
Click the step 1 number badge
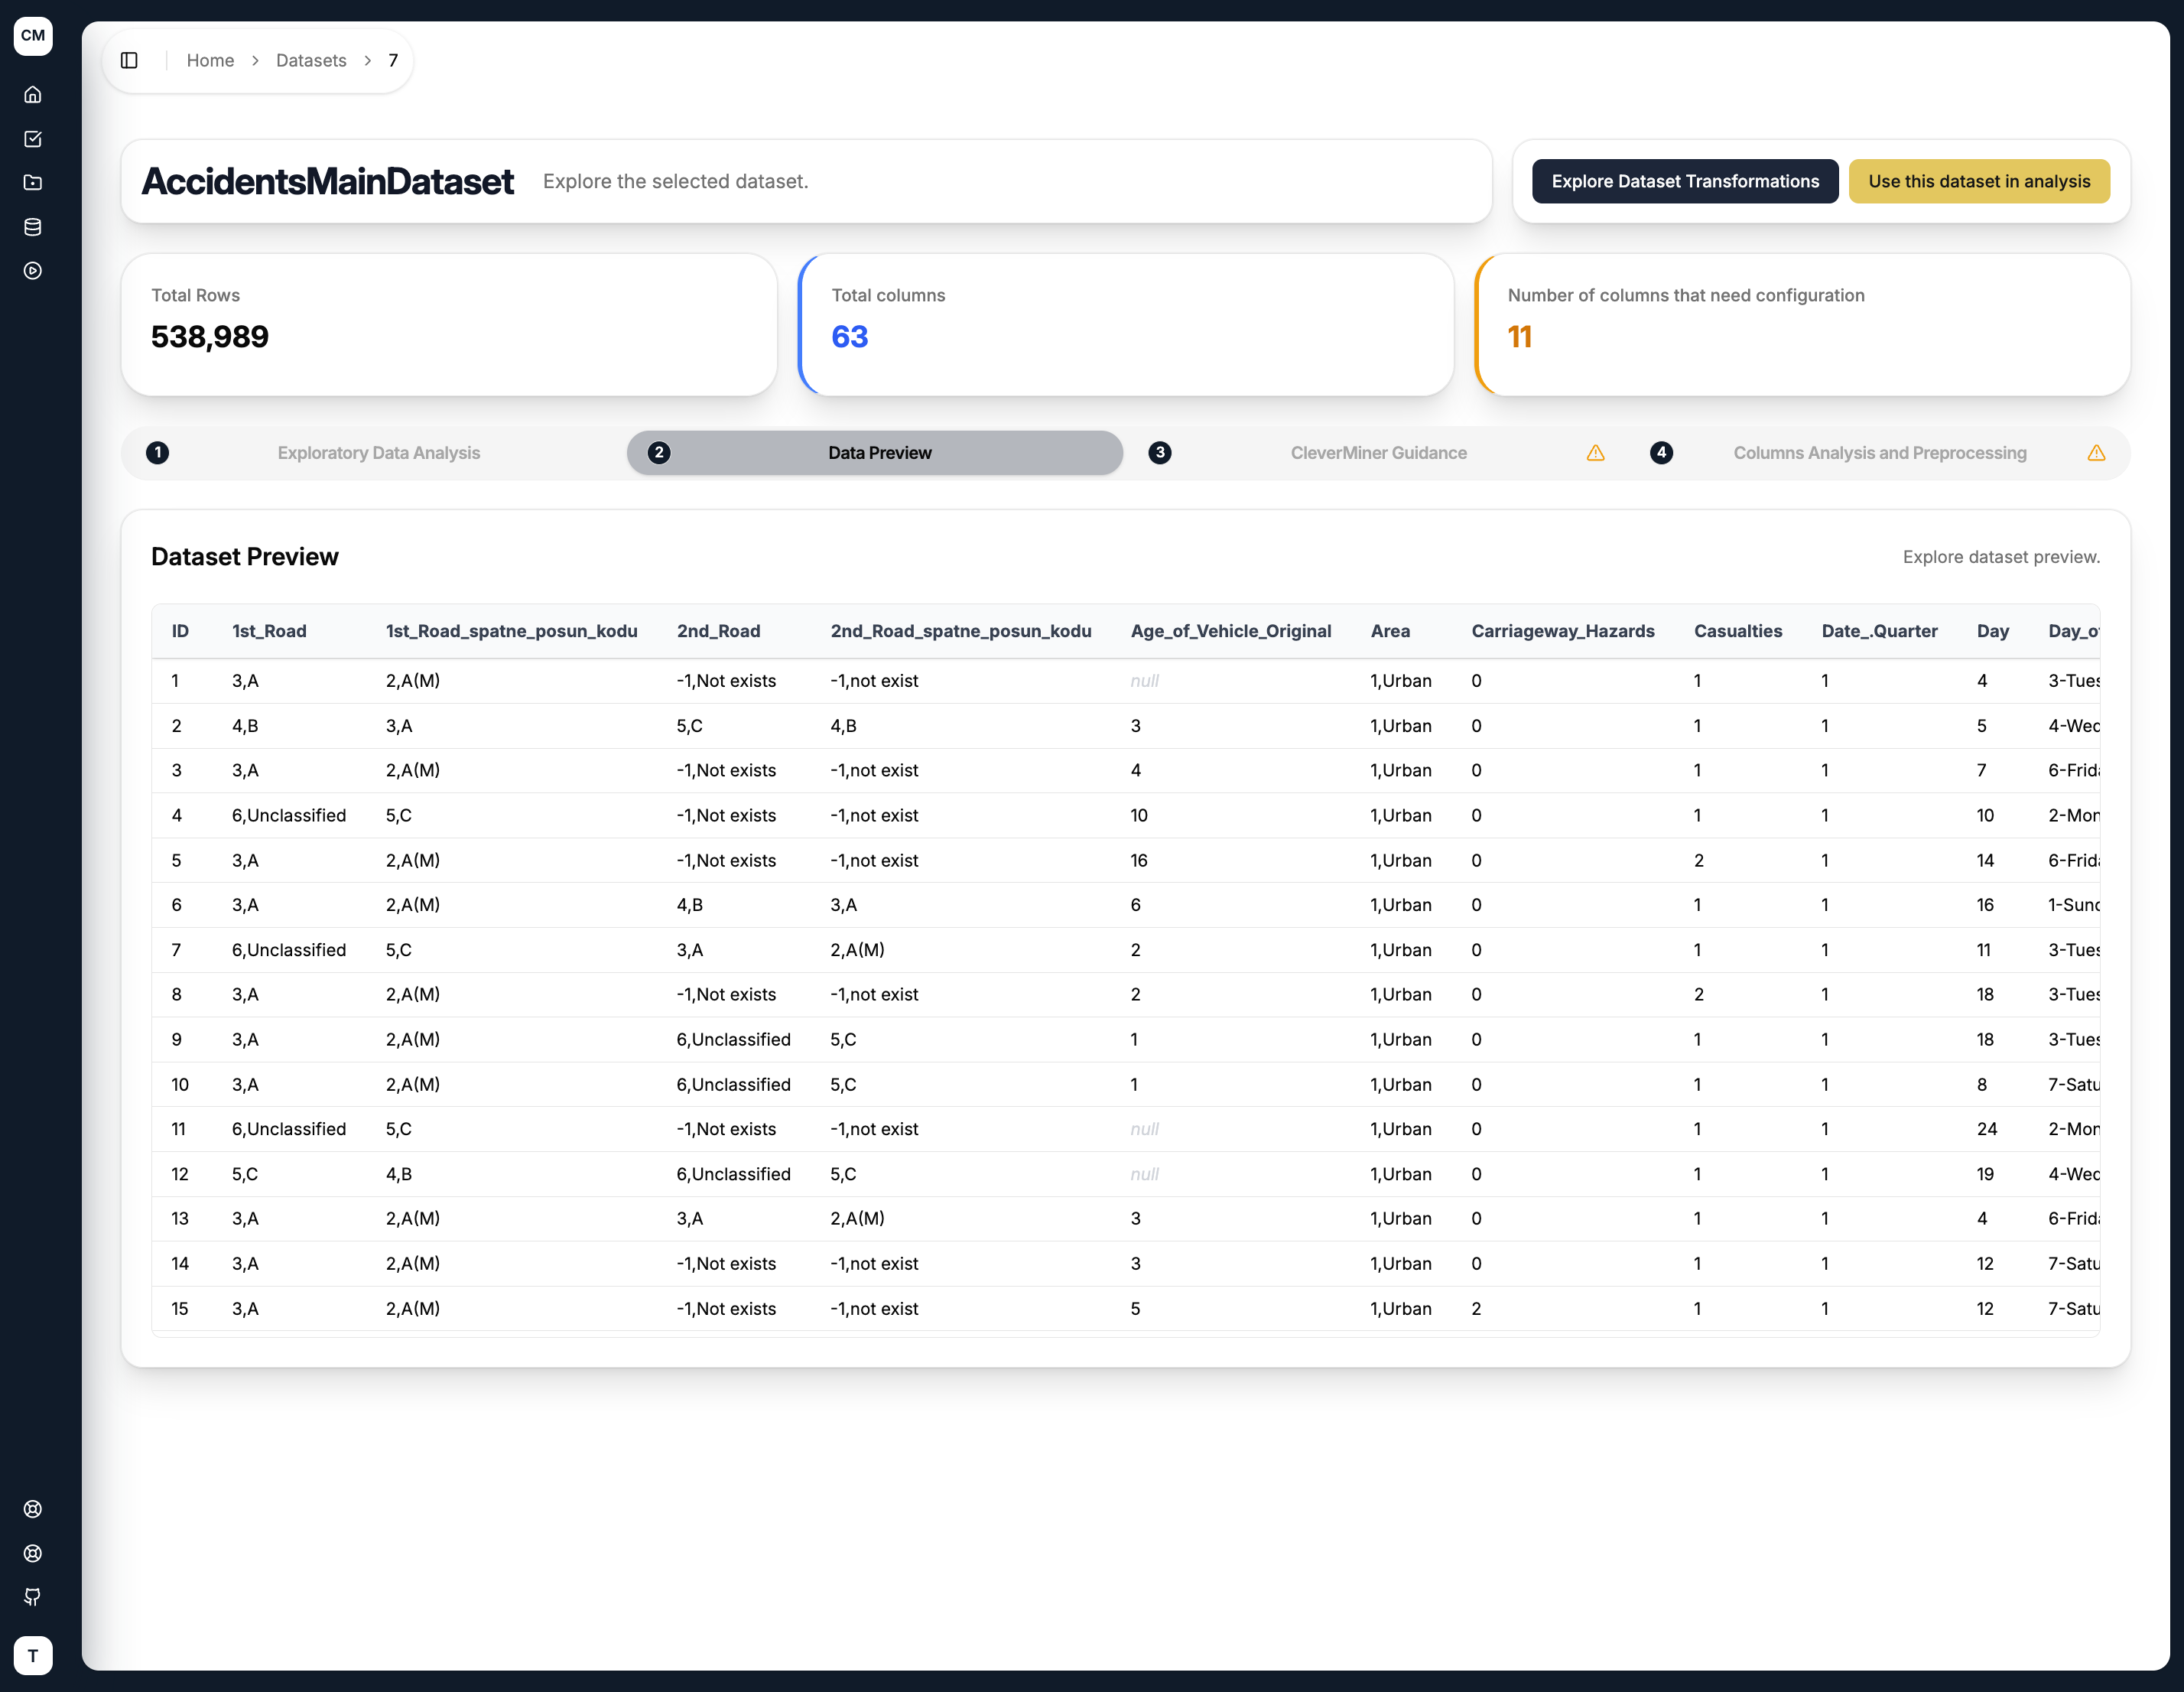(157, 453)
